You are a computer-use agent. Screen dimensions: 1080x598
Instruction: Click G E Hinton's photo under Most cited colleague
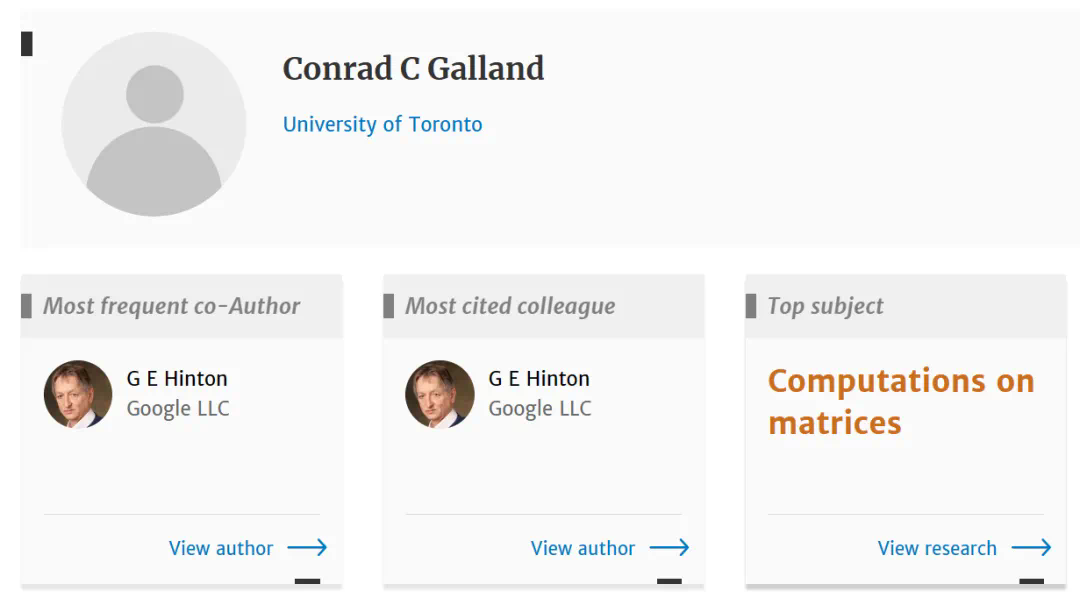(x=440, y=394)
